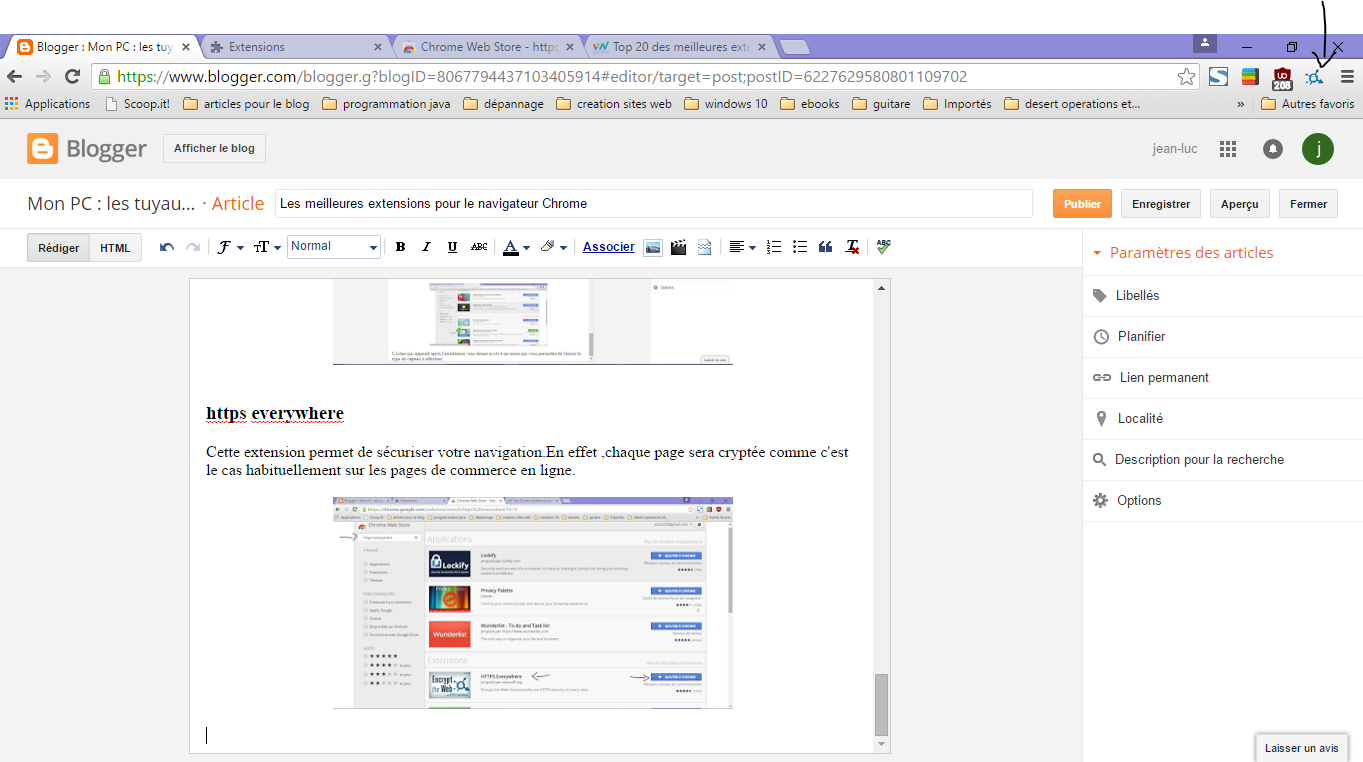Screen dimensions: 1363x762
Task: Toggle underline formatting
Action: pos(452,247)
